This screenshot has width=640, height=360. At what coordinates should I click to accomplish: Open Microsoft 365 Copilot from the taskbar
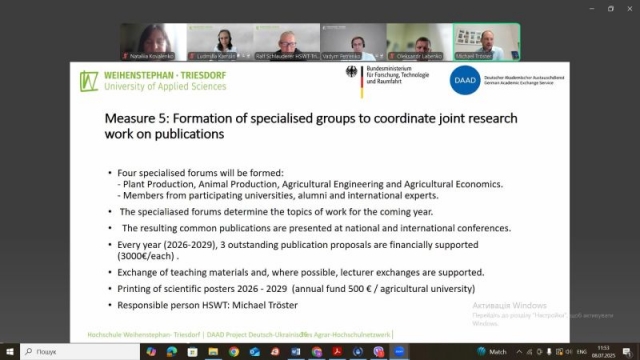point(151,351)
